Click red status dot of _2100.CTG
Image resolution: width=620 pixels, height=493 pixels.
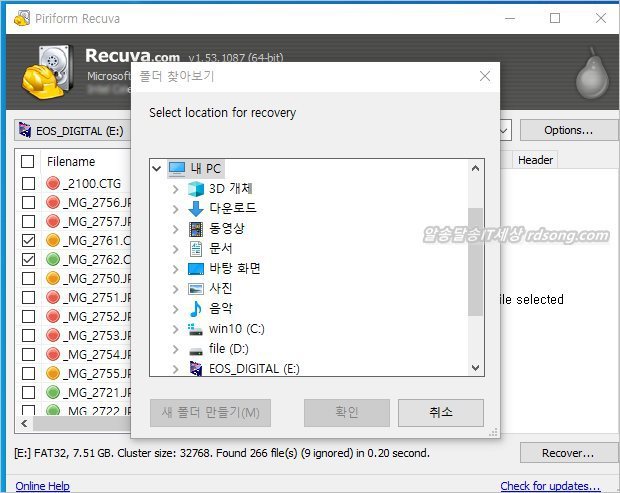[x=53, y=183]
